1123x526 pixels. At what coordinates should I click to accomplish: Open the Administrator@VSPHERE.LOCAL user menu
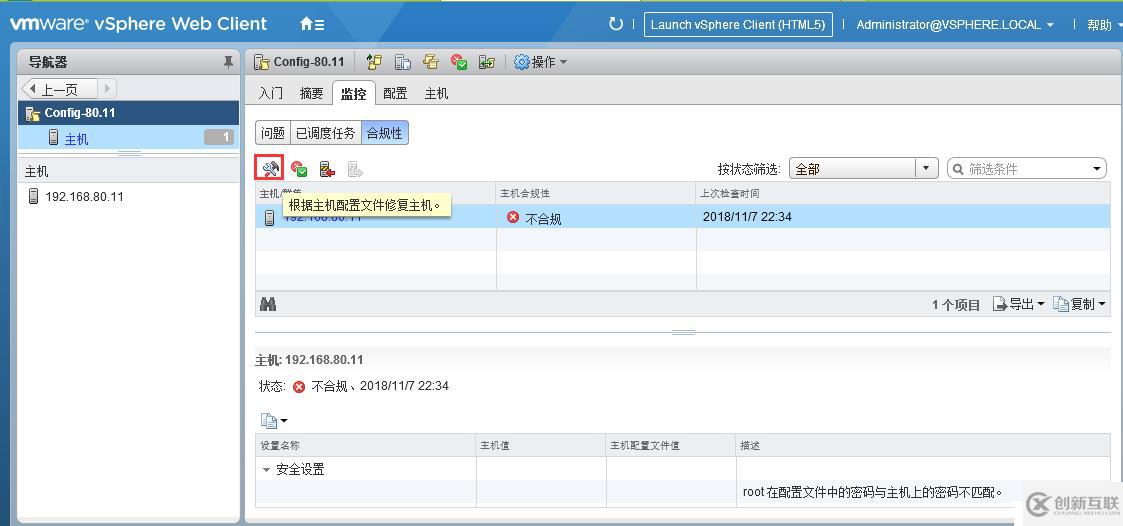[x=955, y=24]
